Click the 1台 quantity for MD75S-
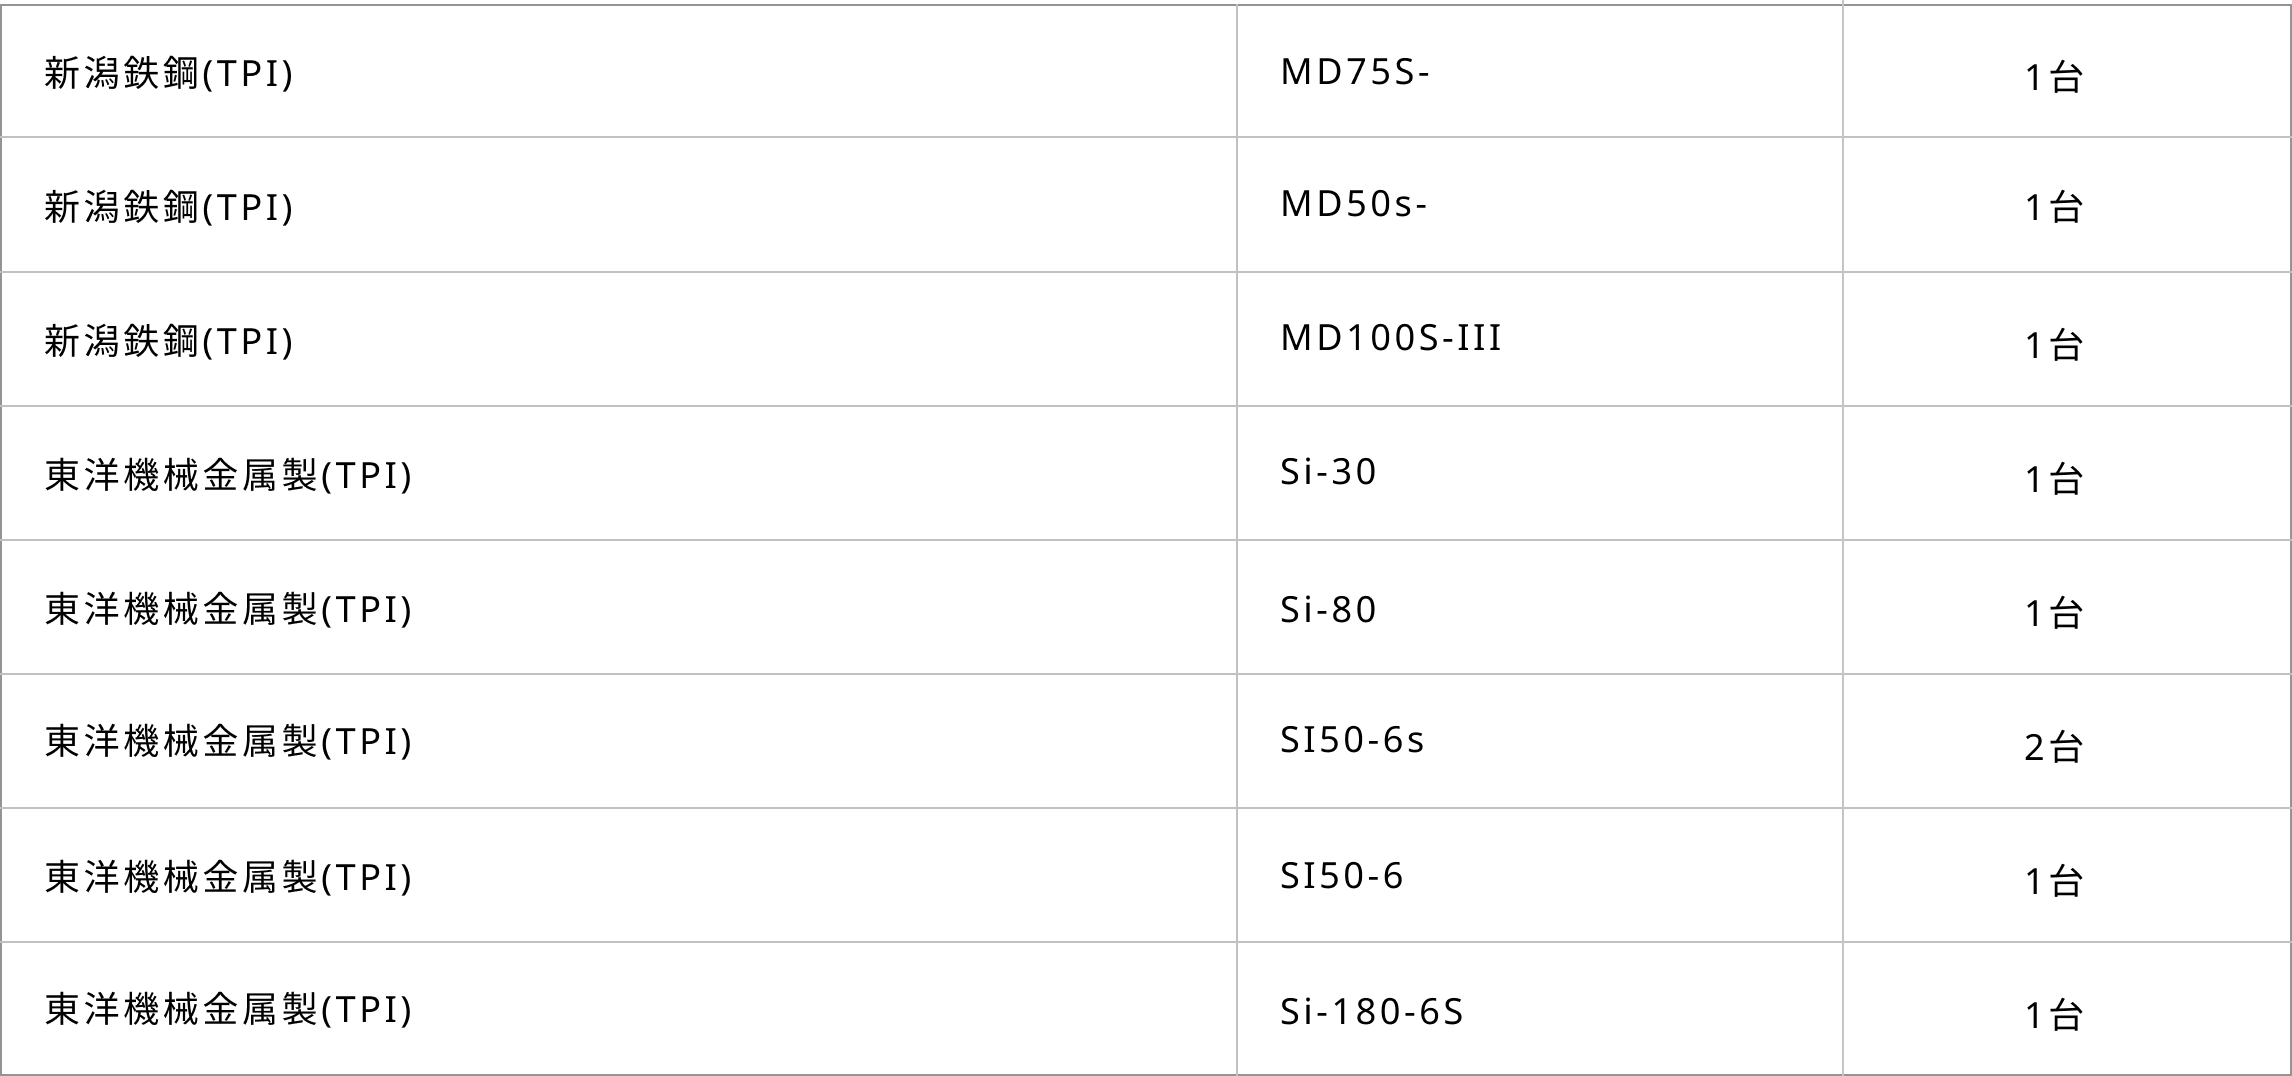The width and height of the screenshot is (2292, 1076). click(x=2053, y=78)
